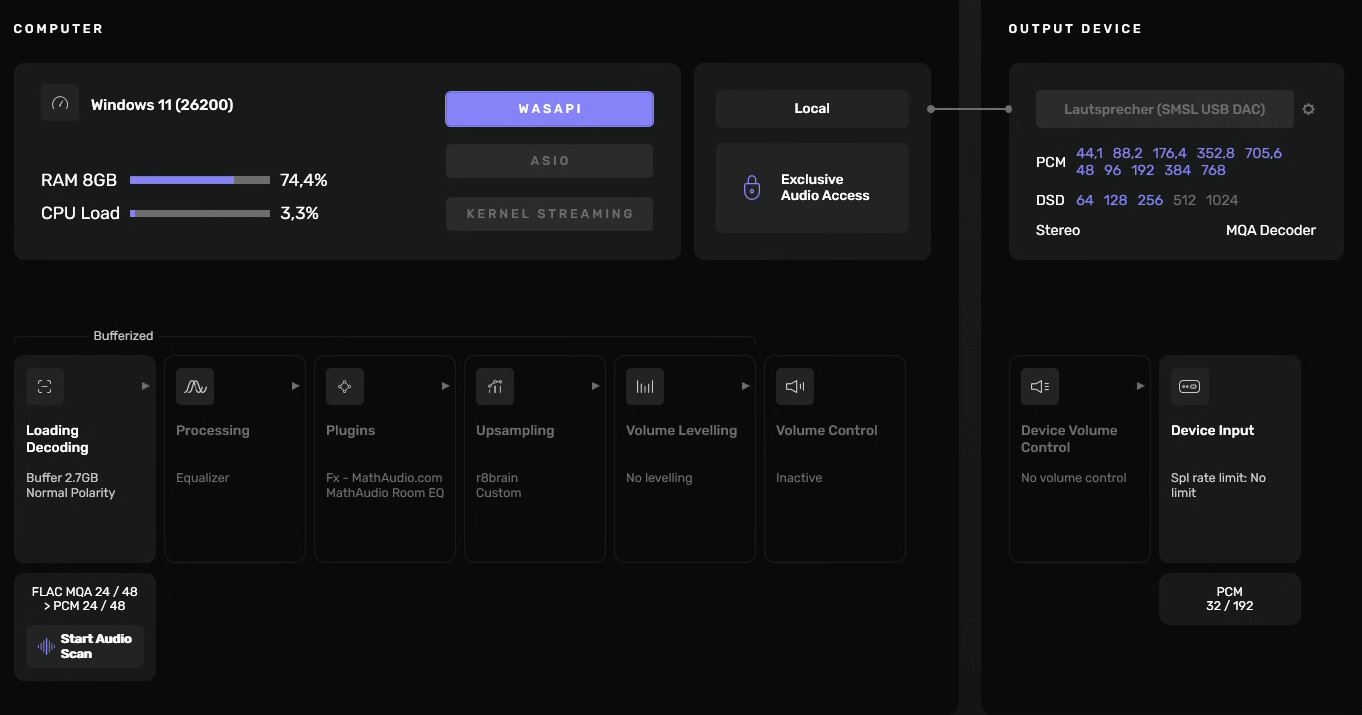The image size is (1362, 715).
Task: Click the PCM 44,1 sample rate
Action: (1089, 153)
